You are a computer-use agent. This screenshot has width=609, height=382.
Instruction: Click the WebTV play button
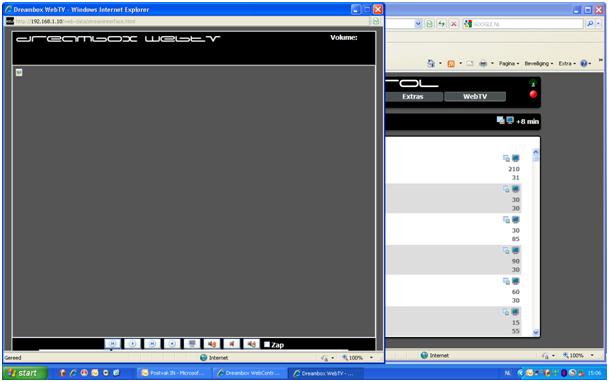132,344
